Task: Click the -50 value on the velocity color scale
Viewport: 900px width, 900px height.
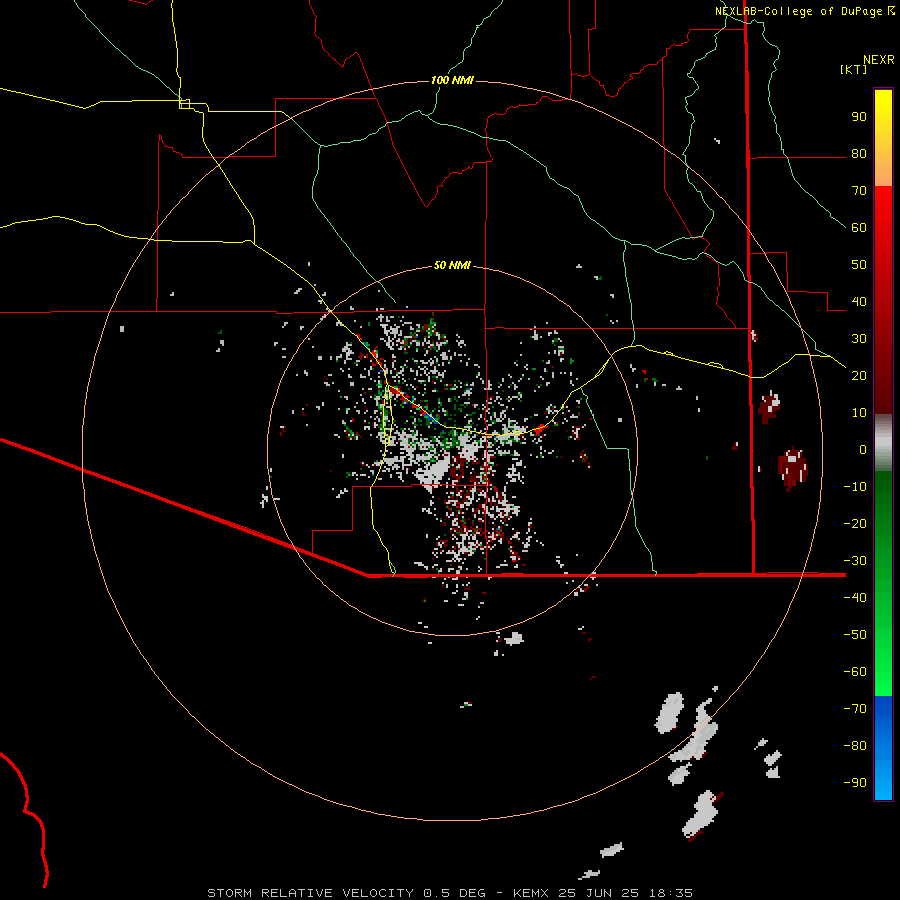Action: (x=855, y=635)
